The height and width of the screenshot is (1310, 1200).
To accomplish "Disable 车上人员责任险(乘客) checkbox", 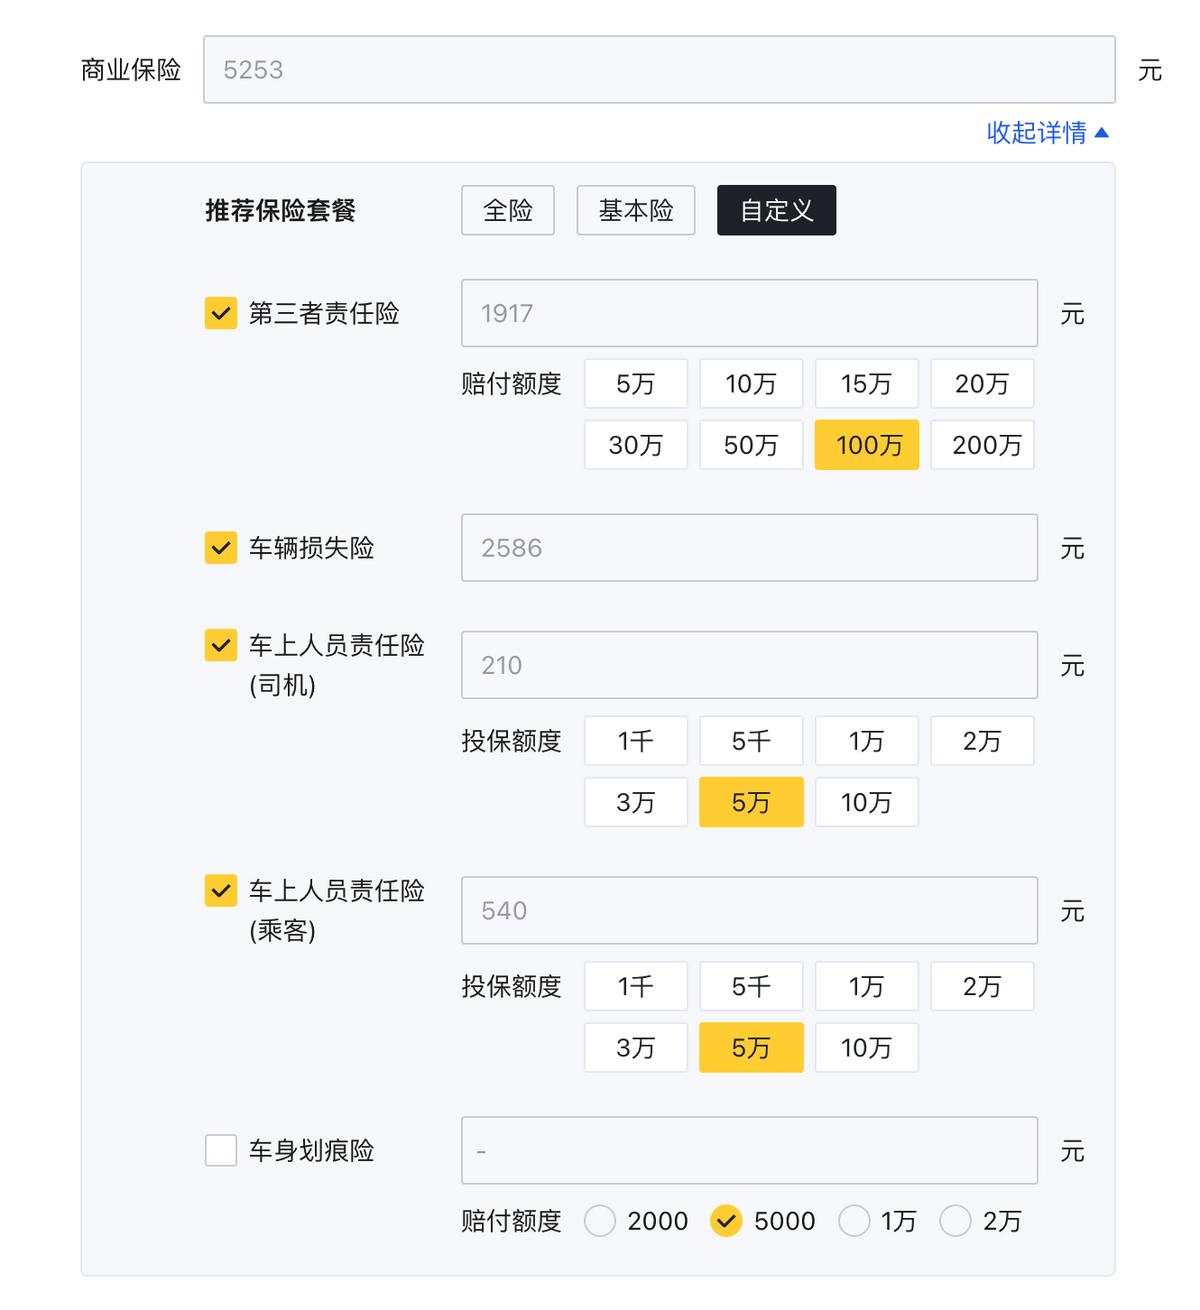I will coord(221,891).
